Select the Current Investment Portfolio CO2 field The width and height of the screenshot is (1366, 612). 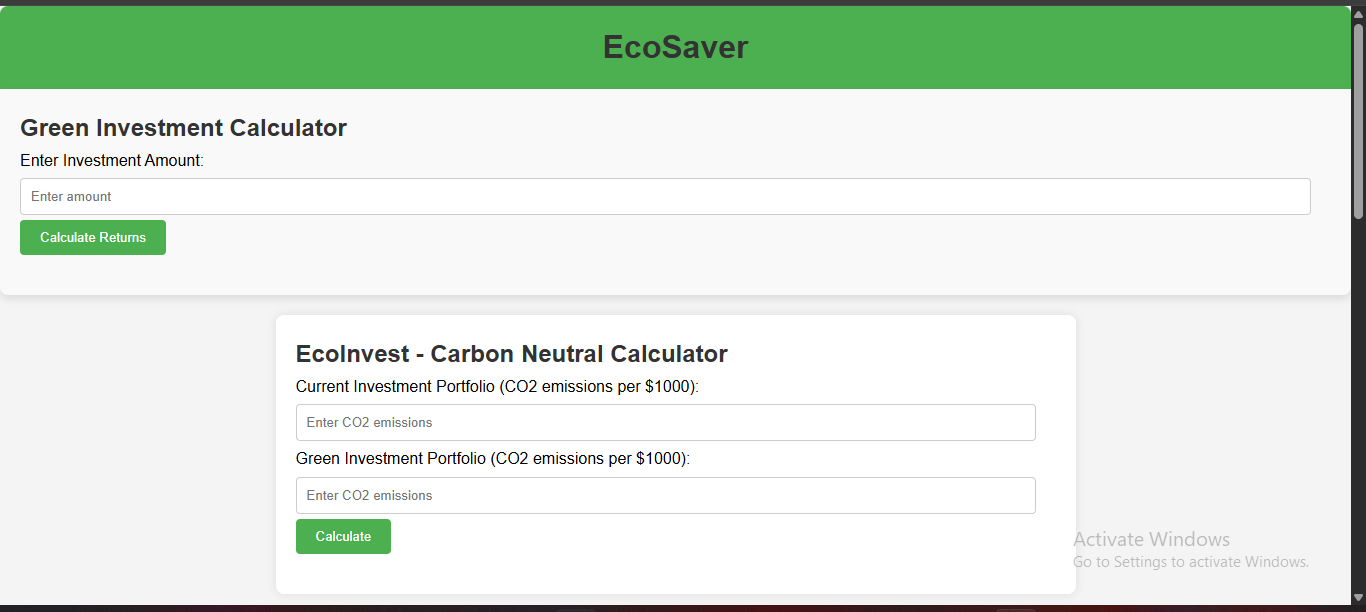coord(665,422)
